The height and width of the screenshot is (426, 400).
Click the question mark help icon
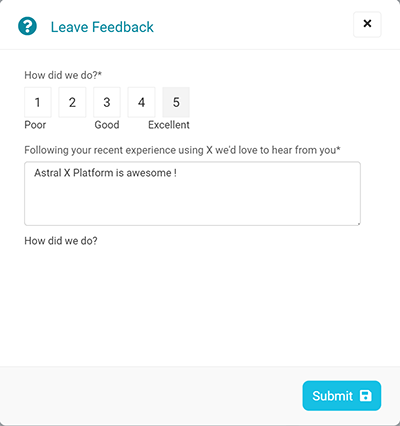click(x=27, y=26)
